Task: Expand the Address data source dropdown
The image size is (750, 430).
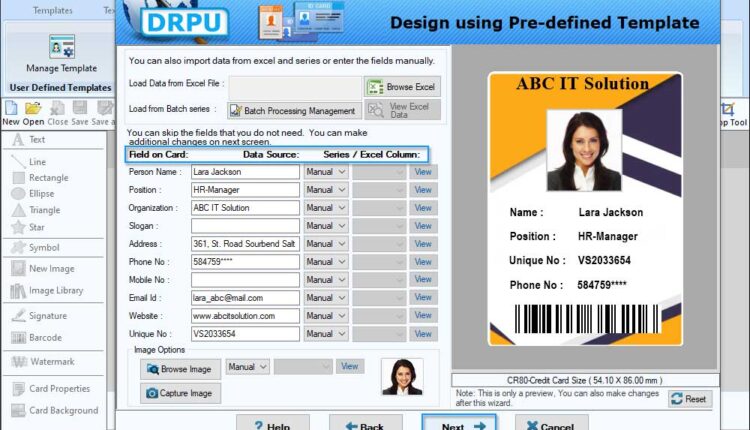Action: pos(326,244)
